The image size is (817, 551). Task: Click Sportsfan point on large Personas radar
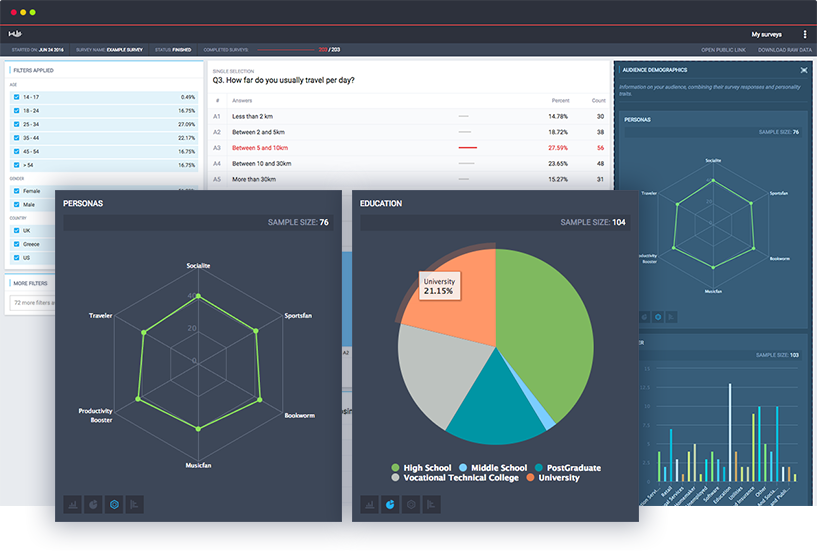[255, 330]
